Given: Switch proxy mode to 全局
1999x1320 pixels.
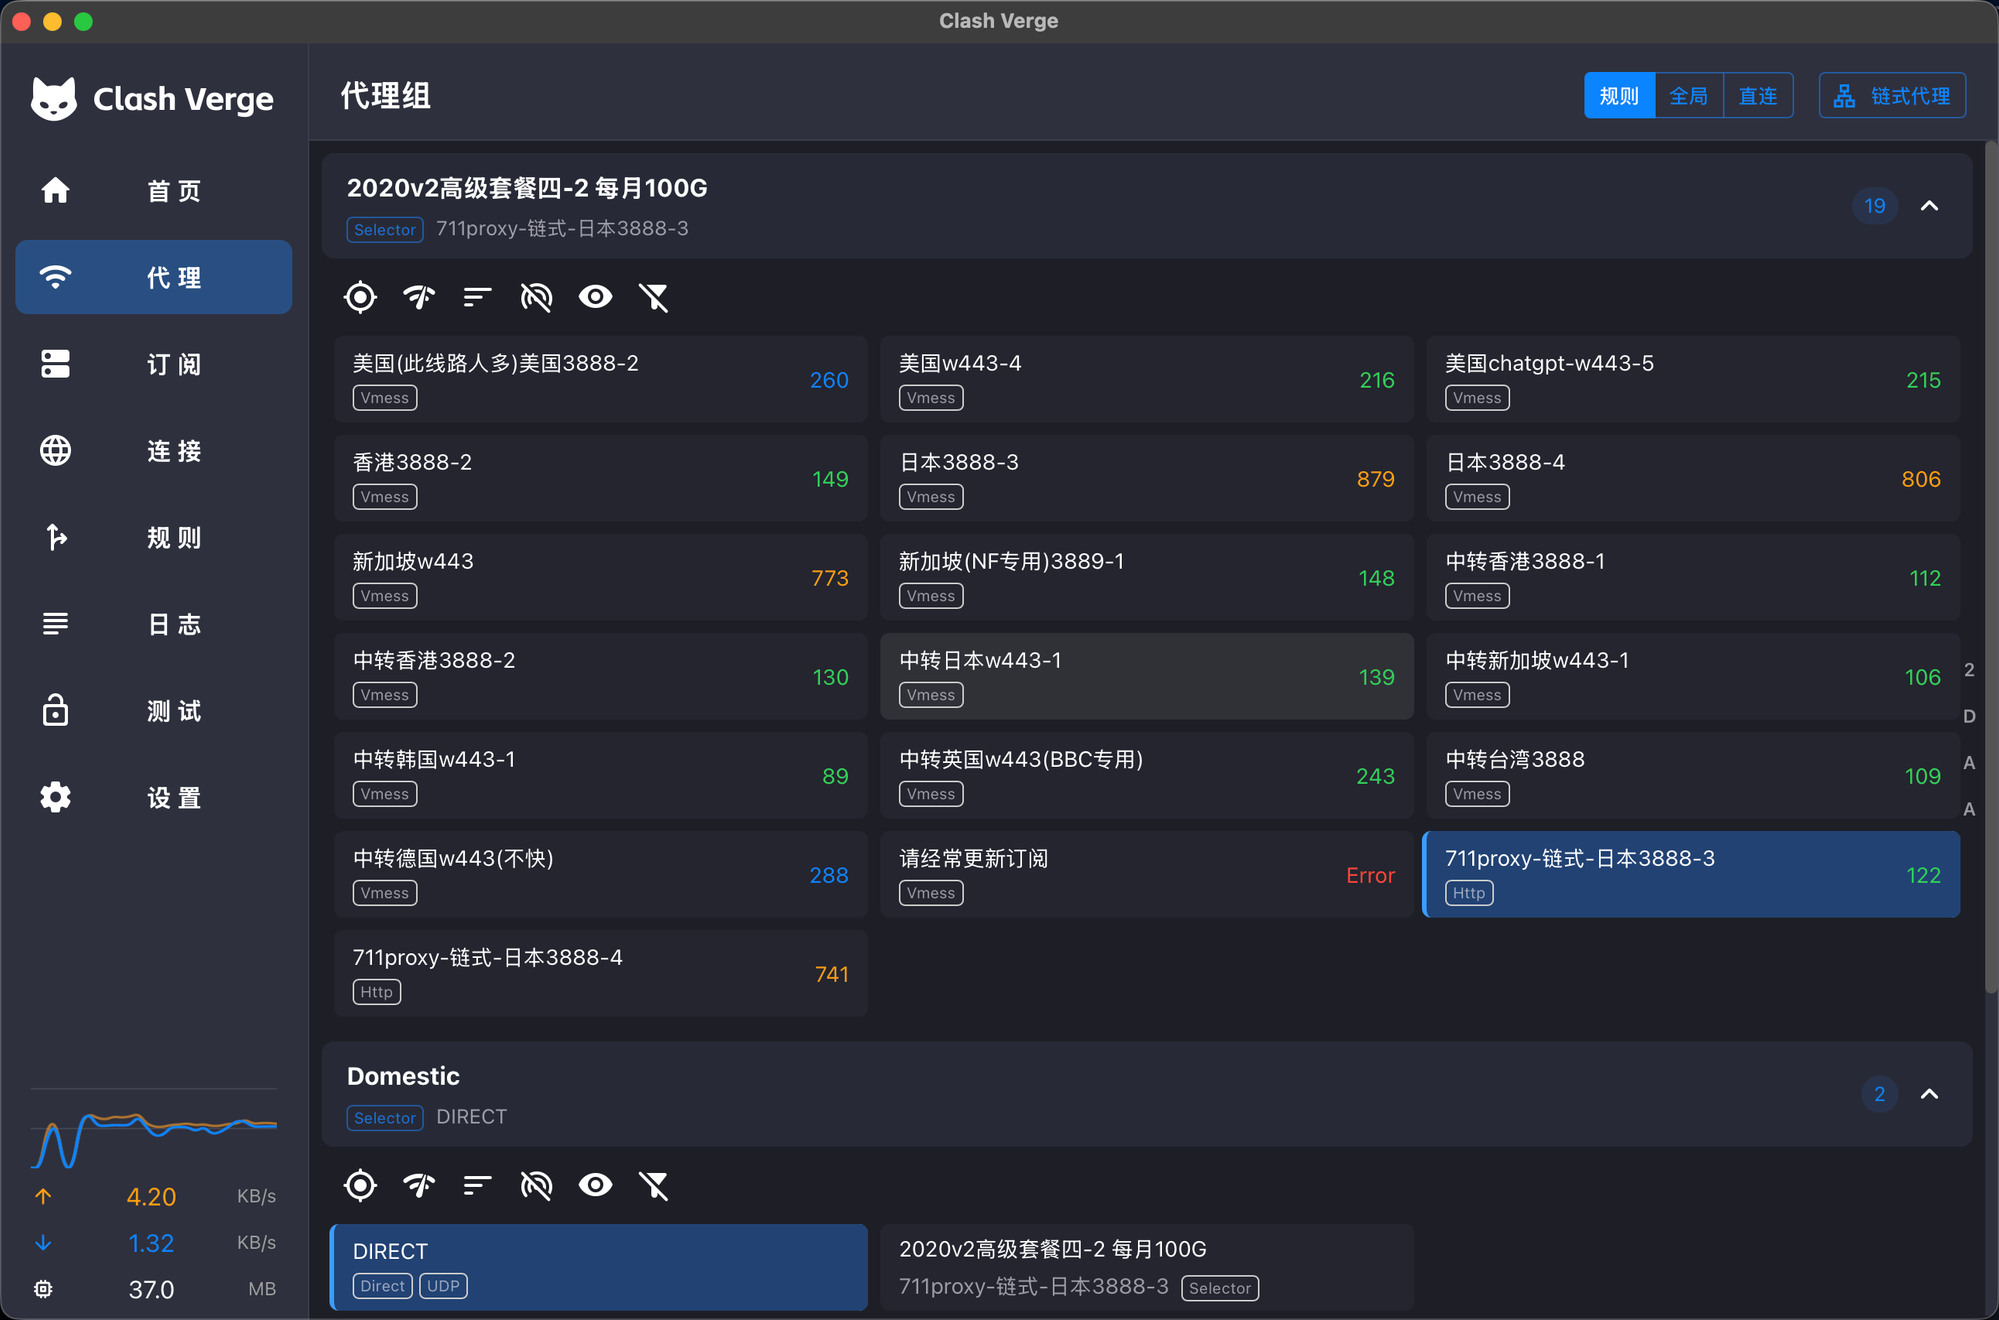Looking at the screenshot, I should (x=1689, y=96).
